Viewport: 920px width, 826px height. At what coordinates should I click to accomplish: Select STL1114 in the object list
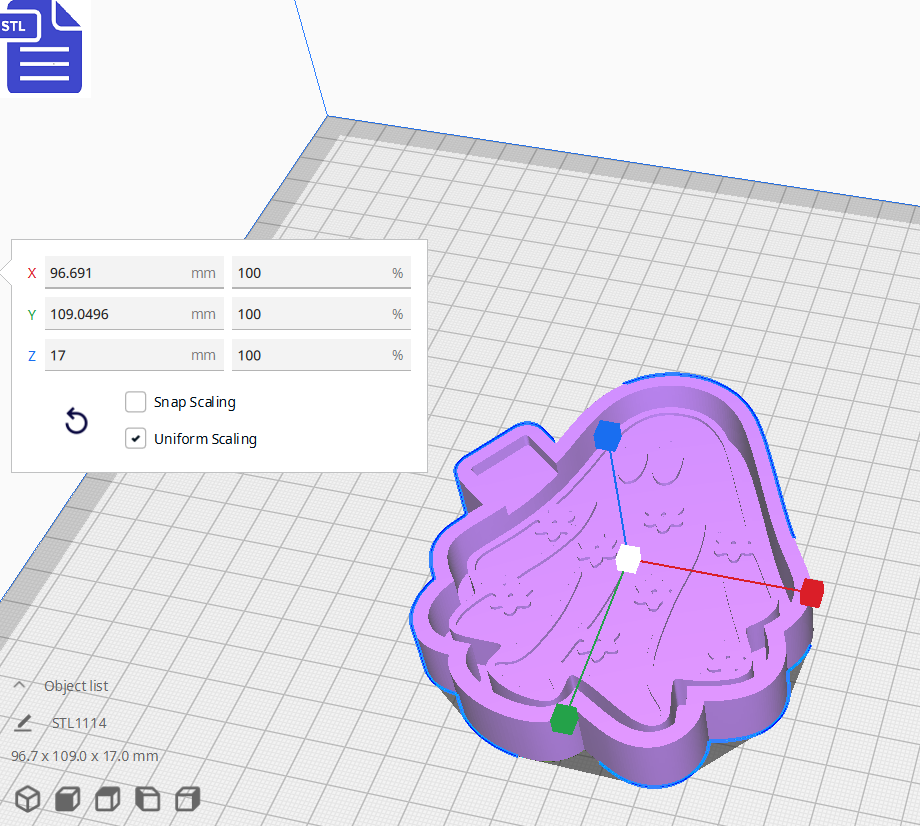pyautogui.click(x=78, y=722)
